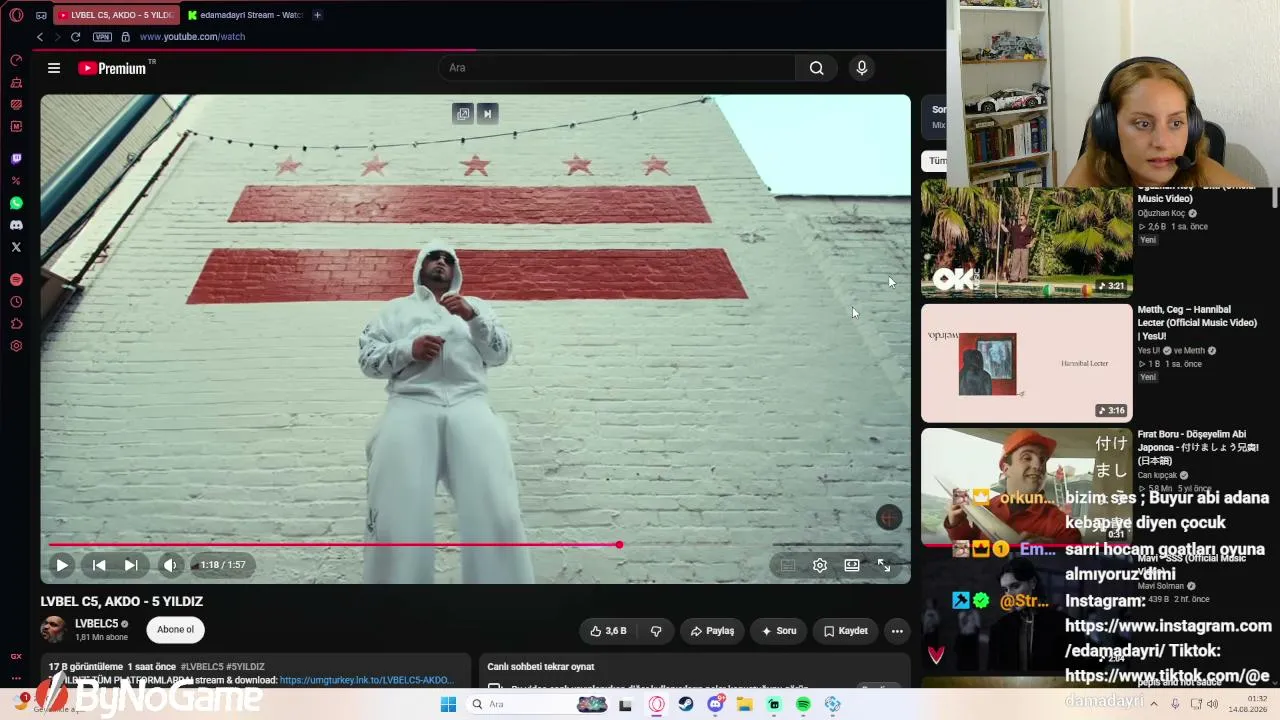The width and height of the screenshot is (1280, 720).
Task: Skip to the previous video
Action: pyautogui.click(x=99, y=565)
